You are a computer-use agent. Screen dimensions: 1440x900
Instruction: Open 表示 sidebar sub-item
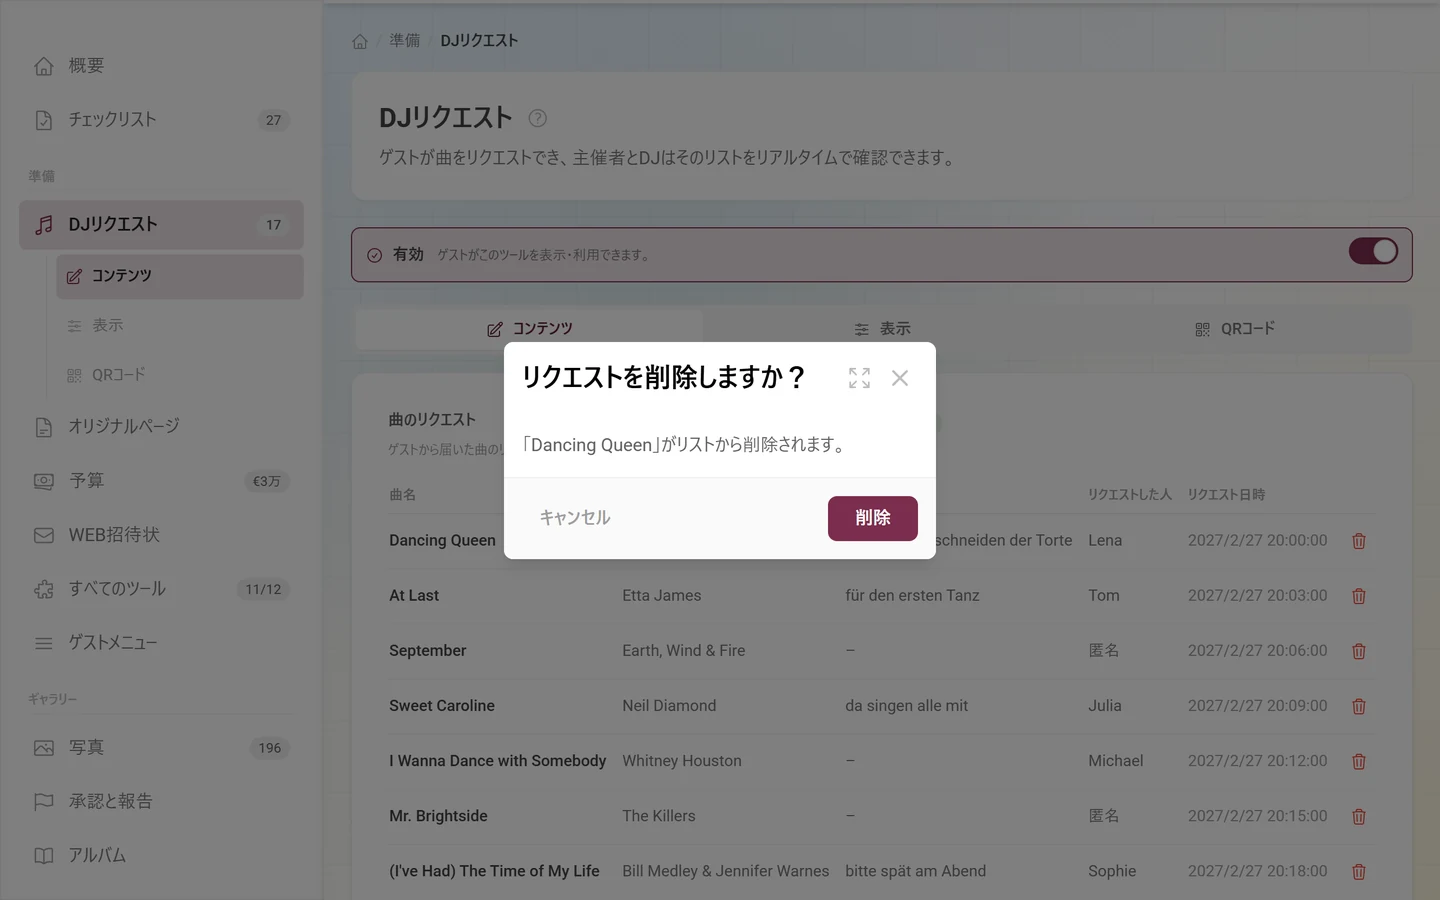(x=180, y=325)
